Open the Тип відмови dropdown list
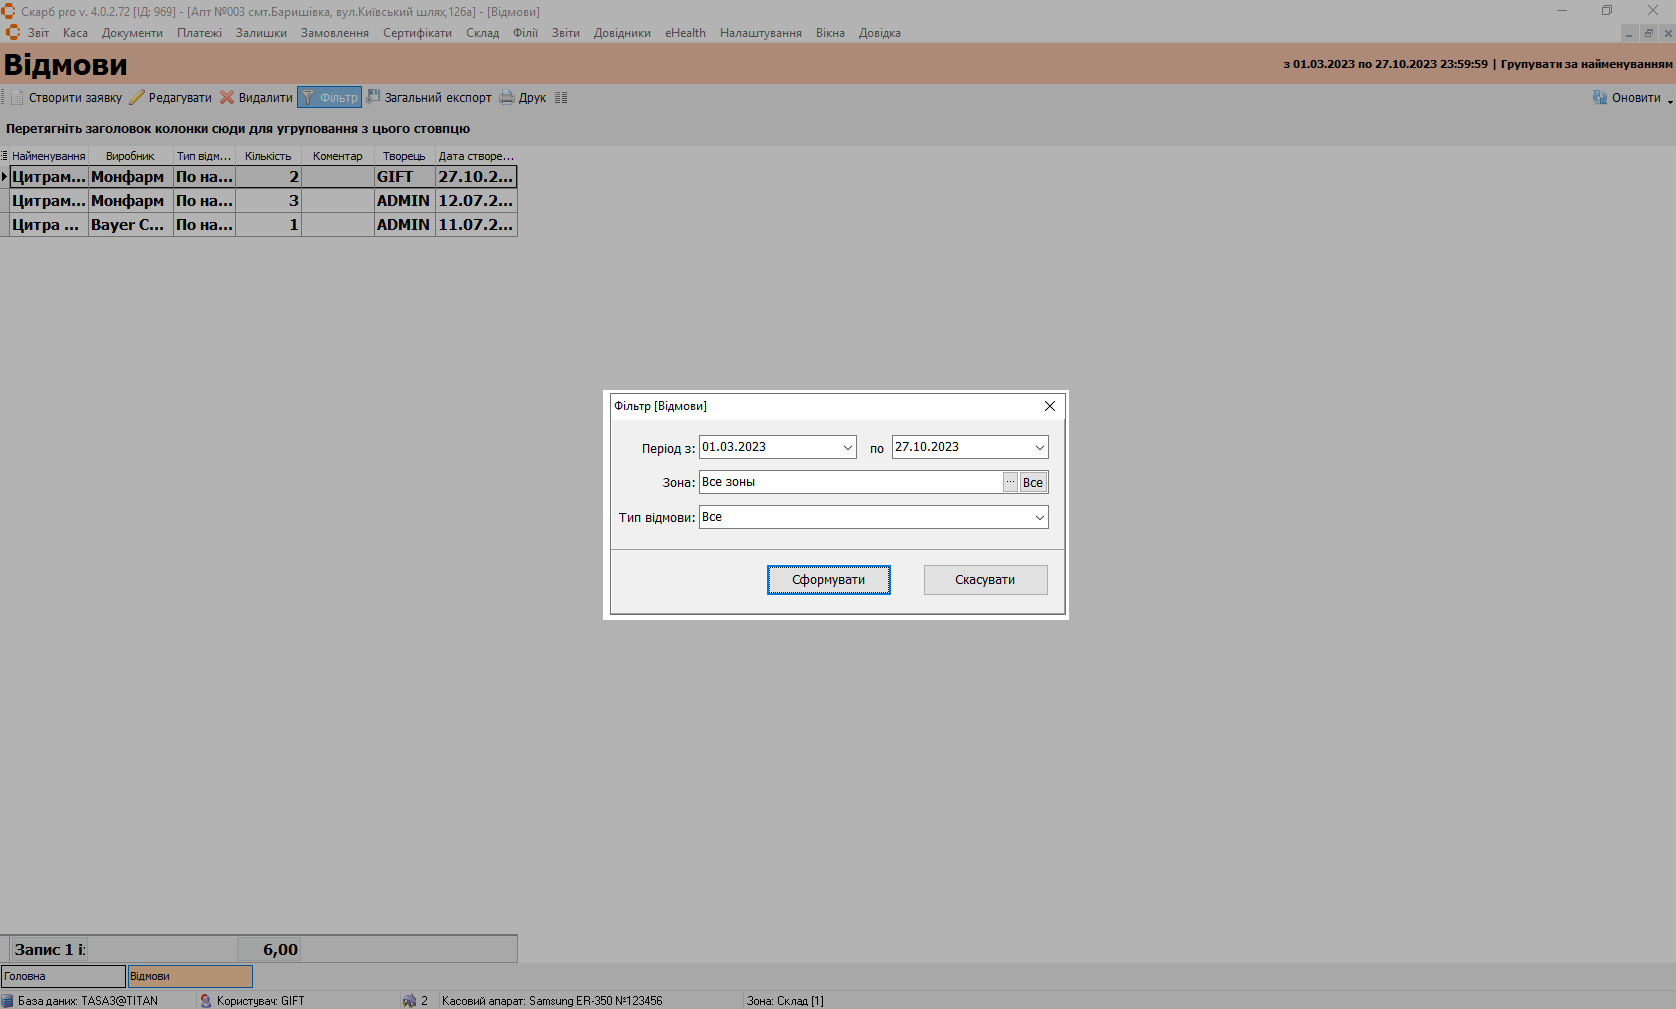Screen dimensions: 1676x1009 [1039, 518]
